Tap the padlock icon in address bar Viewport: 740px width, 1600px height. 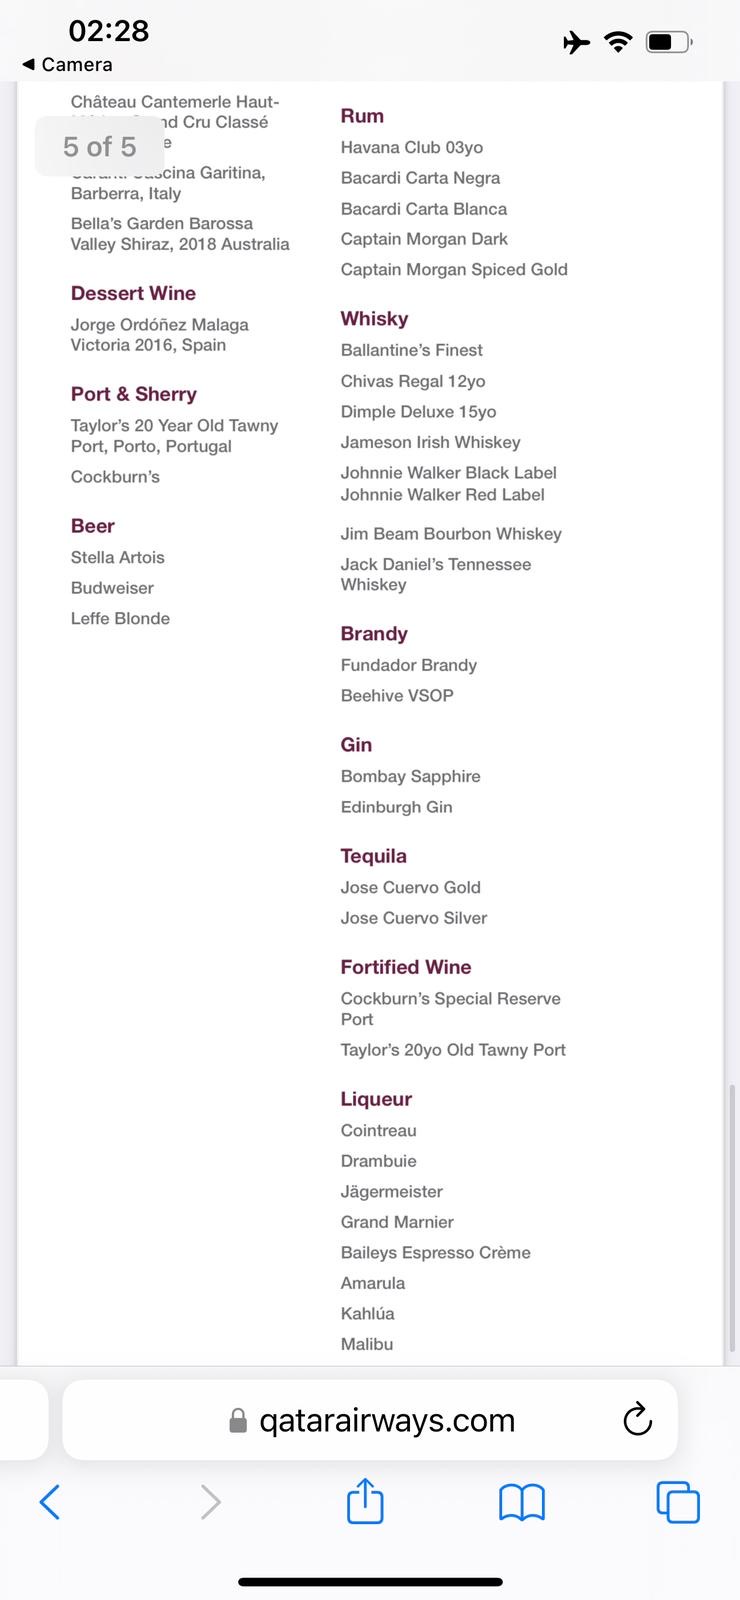238,1420
